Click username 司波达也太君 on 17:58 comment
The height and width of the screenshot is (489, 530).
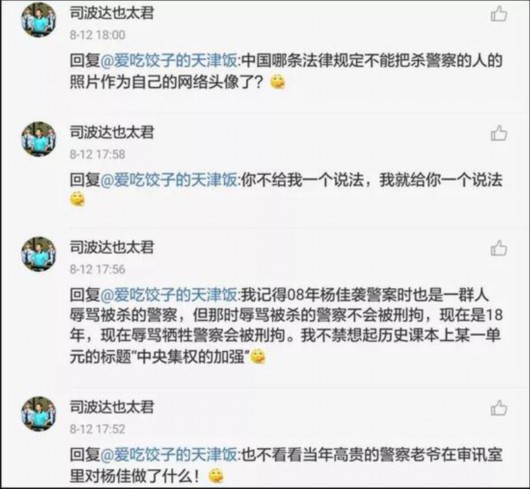[x=112, y=132]
